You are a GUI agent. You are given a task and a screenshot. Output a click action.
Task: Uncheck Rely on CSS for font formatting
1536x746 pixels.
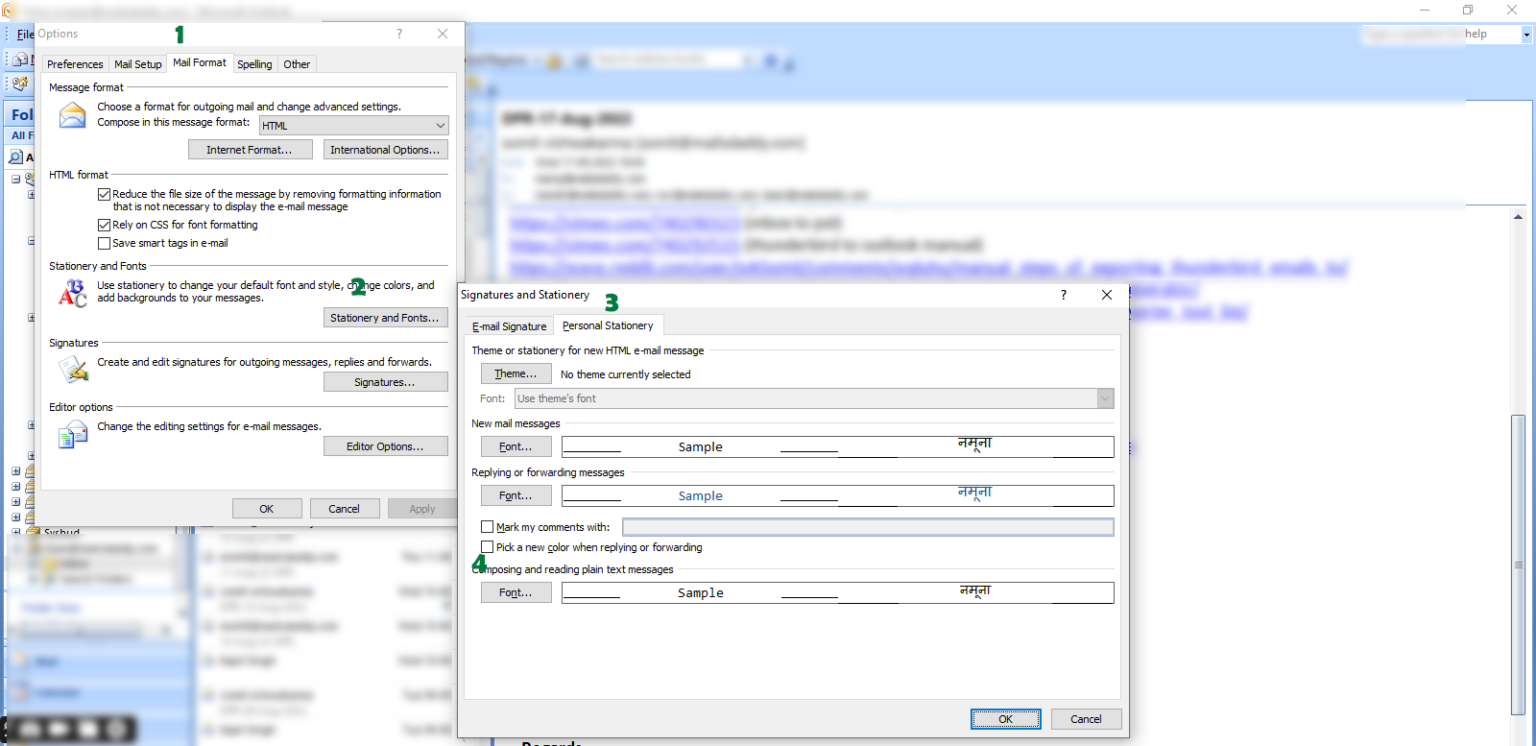pos(104,225)
